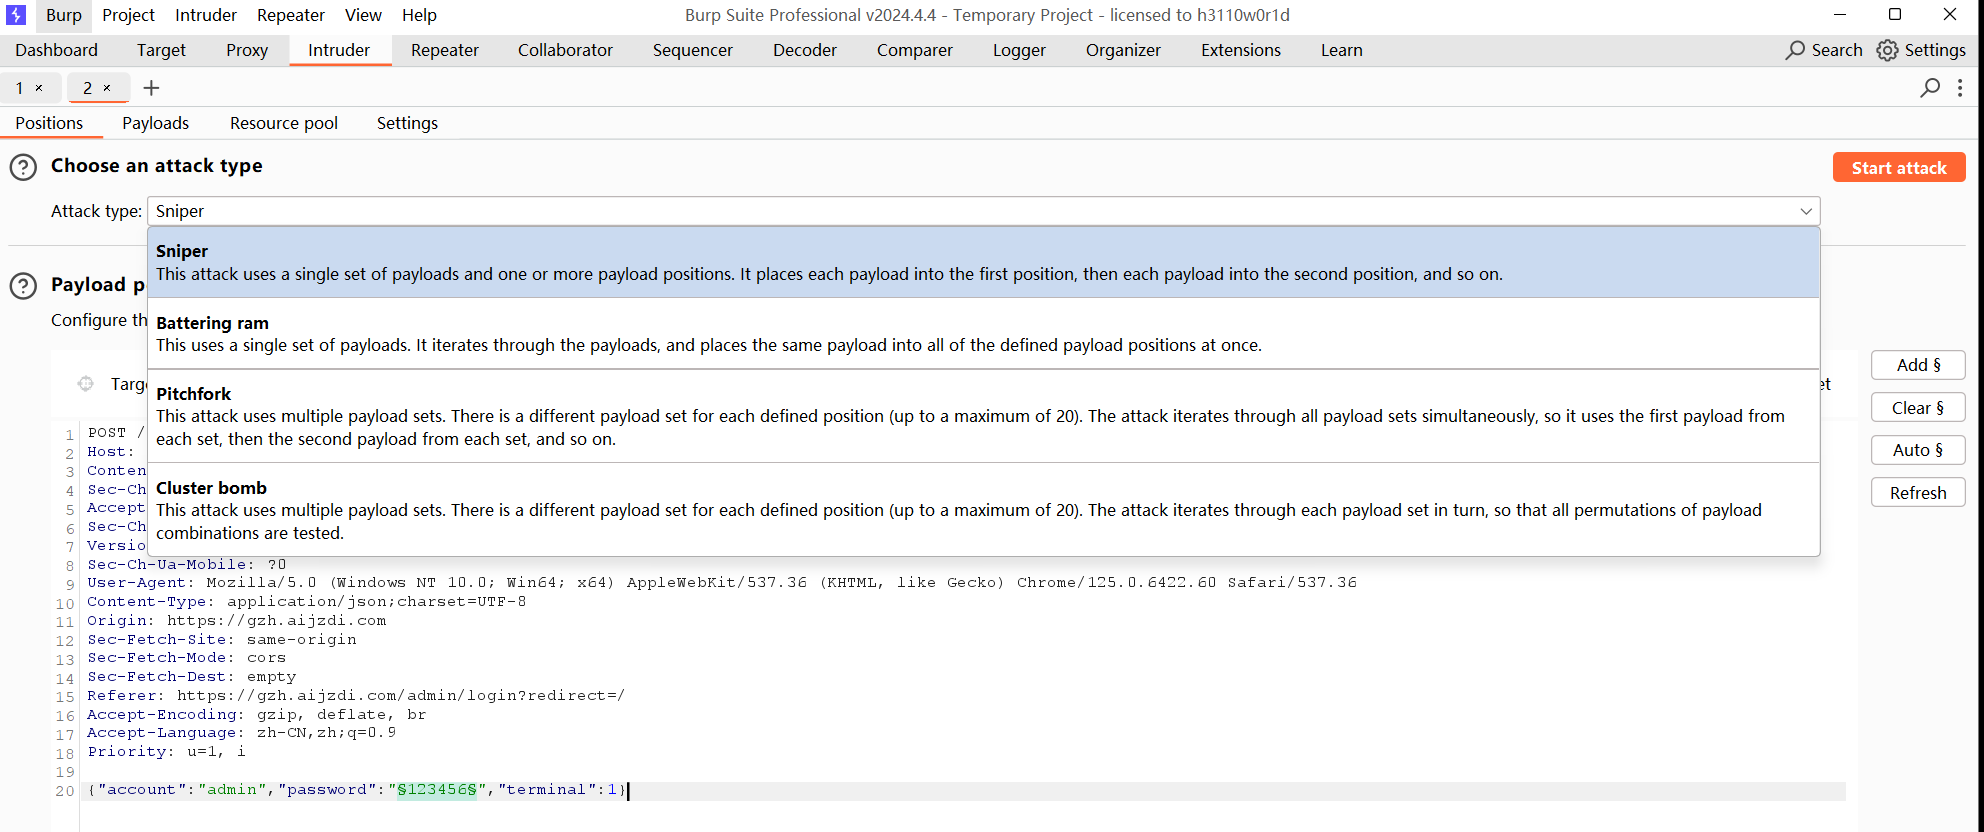1984x832 pixels.
Task: Open the Help menu
Action: (x=419, y=15)
